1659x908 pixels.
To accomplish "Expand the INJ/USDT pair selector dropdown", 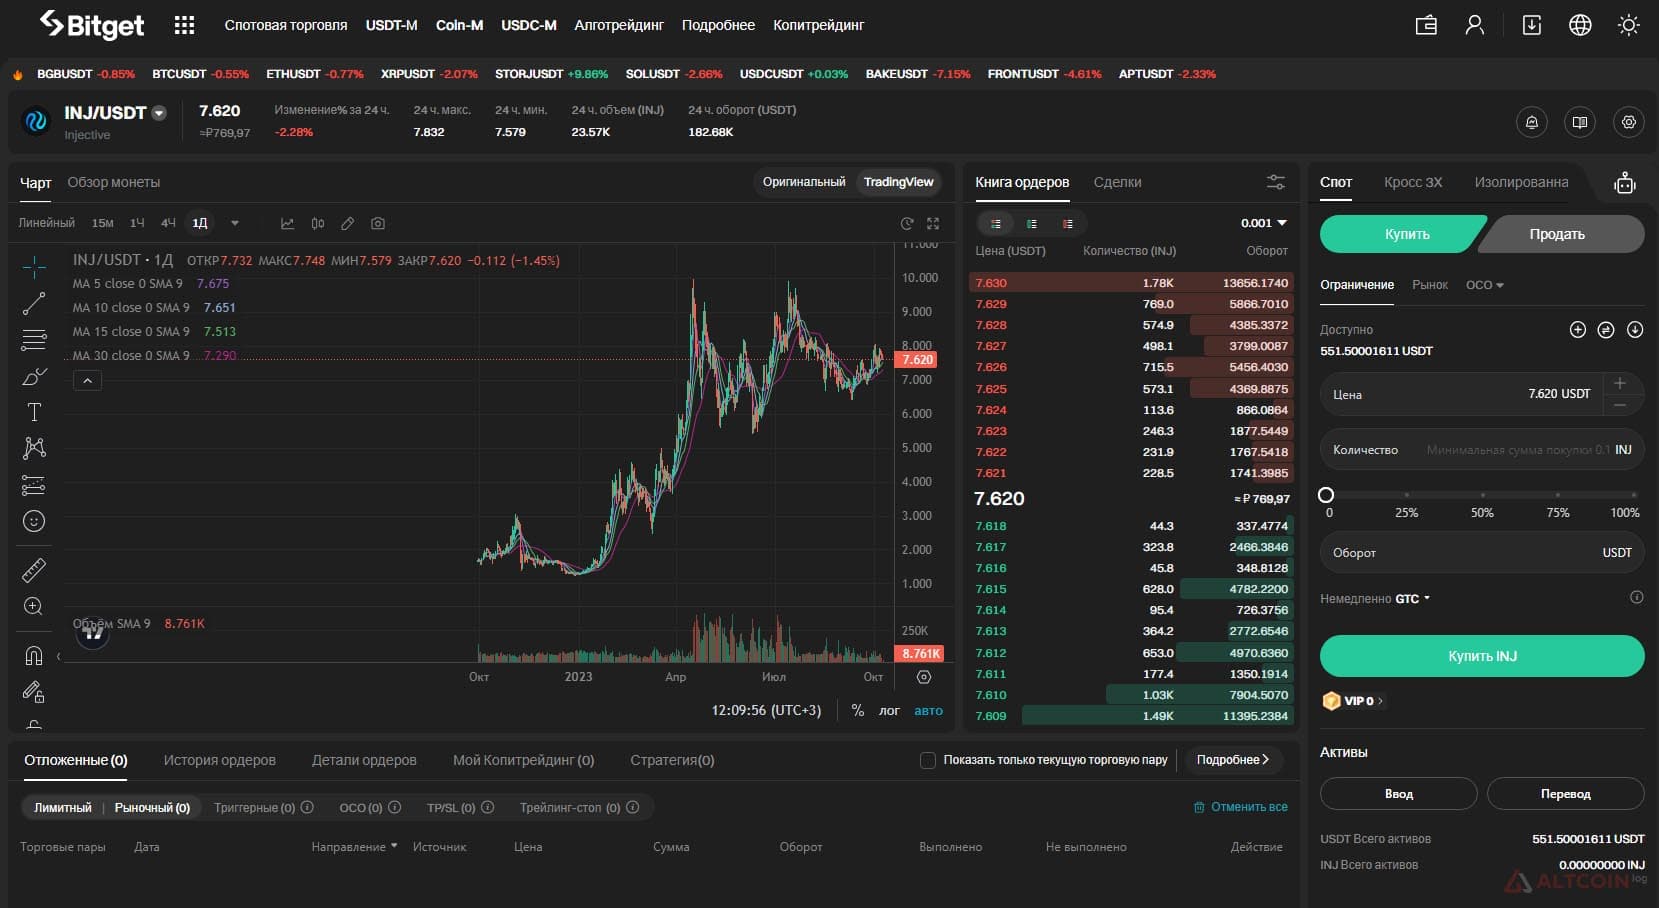I will click(x=159, y=113).
